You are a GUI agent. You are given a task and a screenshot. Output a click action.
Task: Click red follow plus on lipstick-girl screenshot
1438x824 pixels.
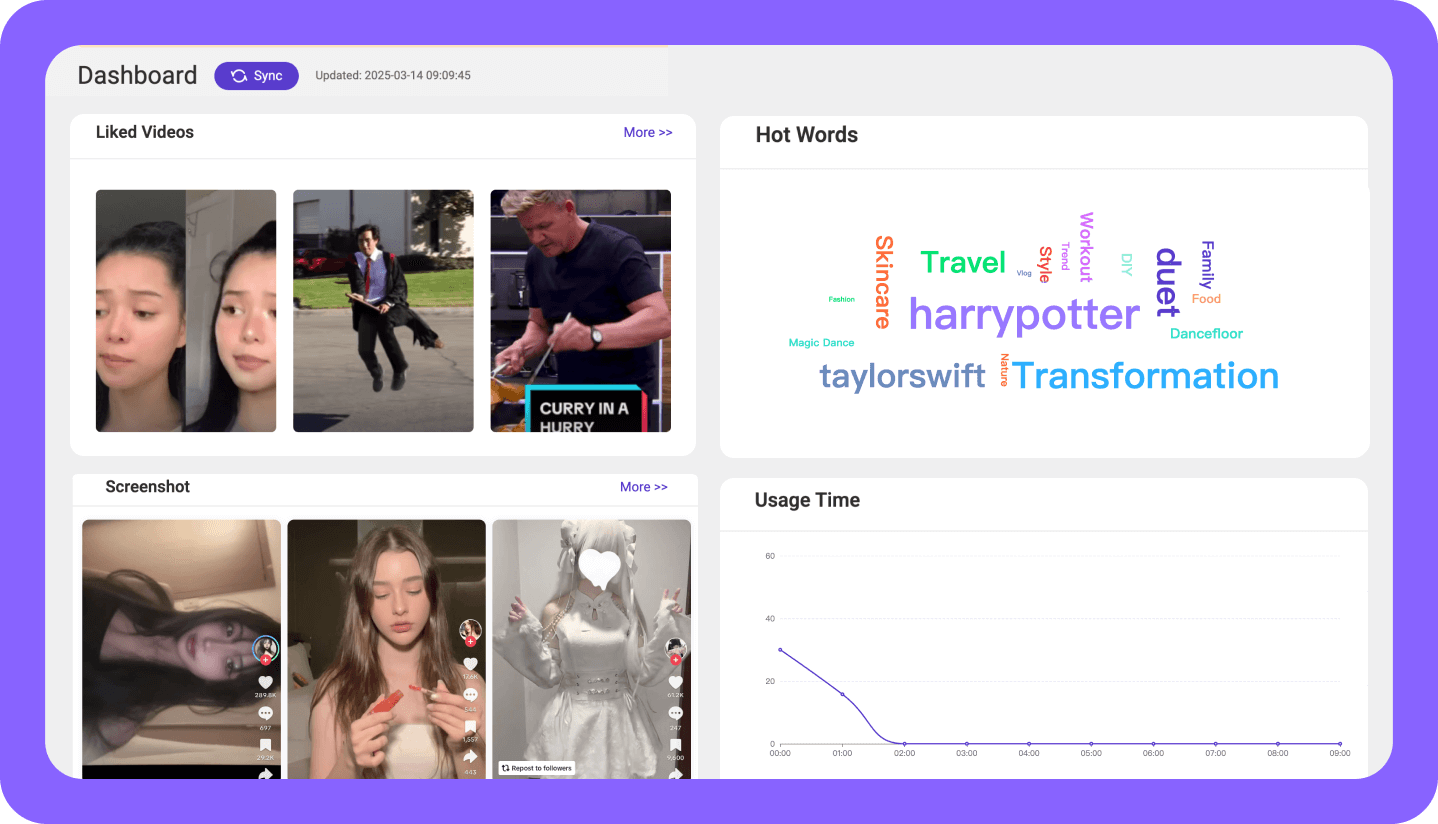point(470,642)
